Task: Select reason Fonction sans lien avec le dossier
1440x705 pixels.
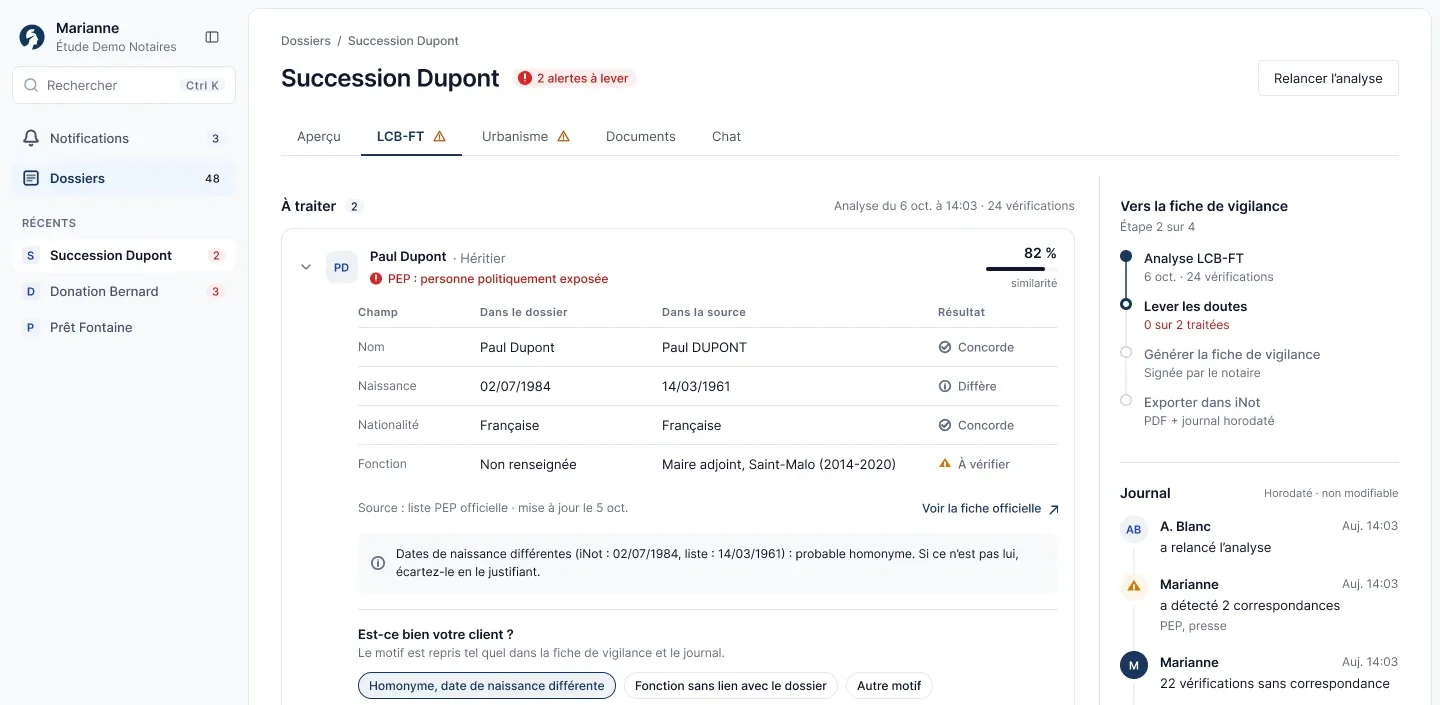Action: [731, 686]
